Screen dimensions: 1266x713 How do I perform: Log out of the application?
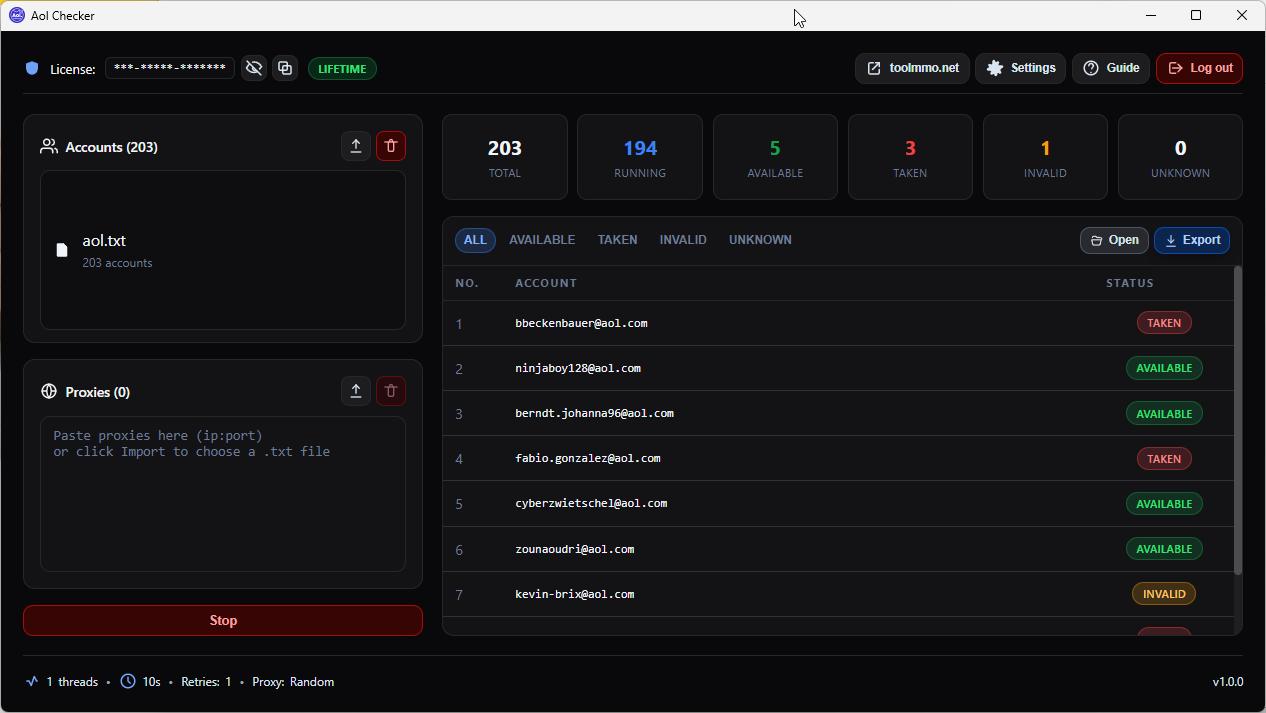pos(1199,68)
